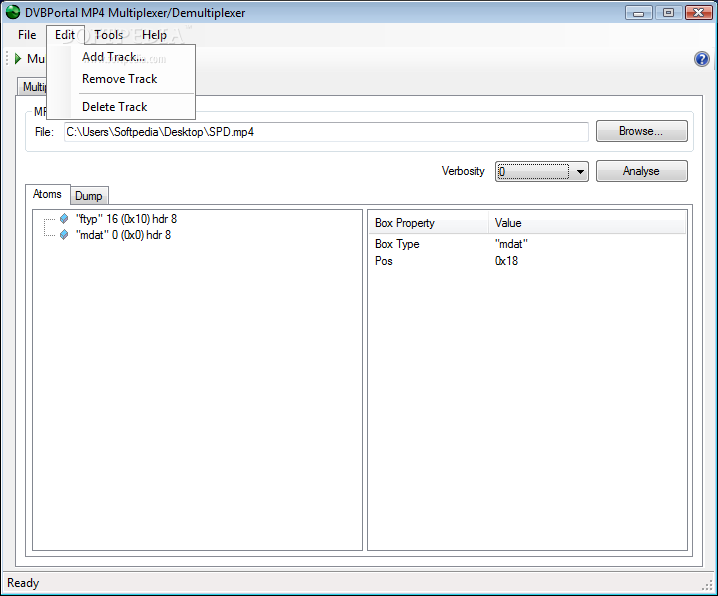Viewport: 718px width, 596px height.
Task: Click the mdat atom diamond icon
Action: pos(64,235)
